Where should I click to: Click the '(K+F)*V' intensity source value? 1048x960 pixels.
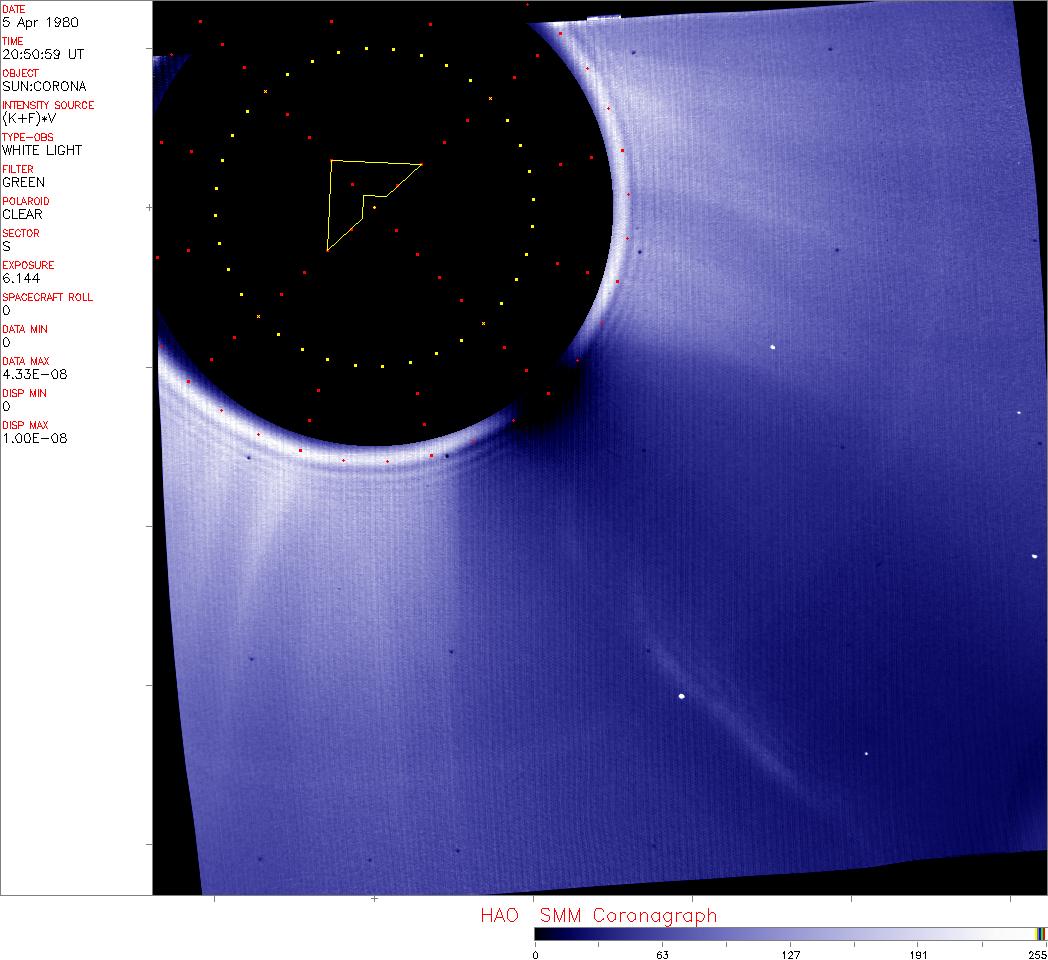coord(27,118)
